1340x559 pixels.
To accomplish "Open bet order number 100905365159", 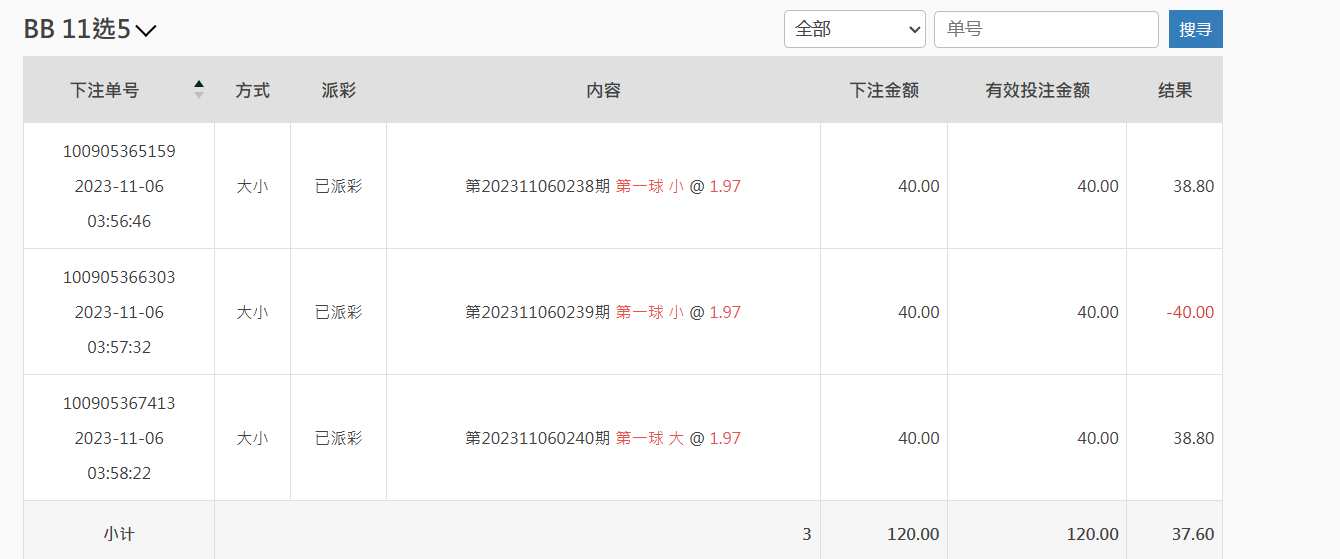I will [119, 152].
